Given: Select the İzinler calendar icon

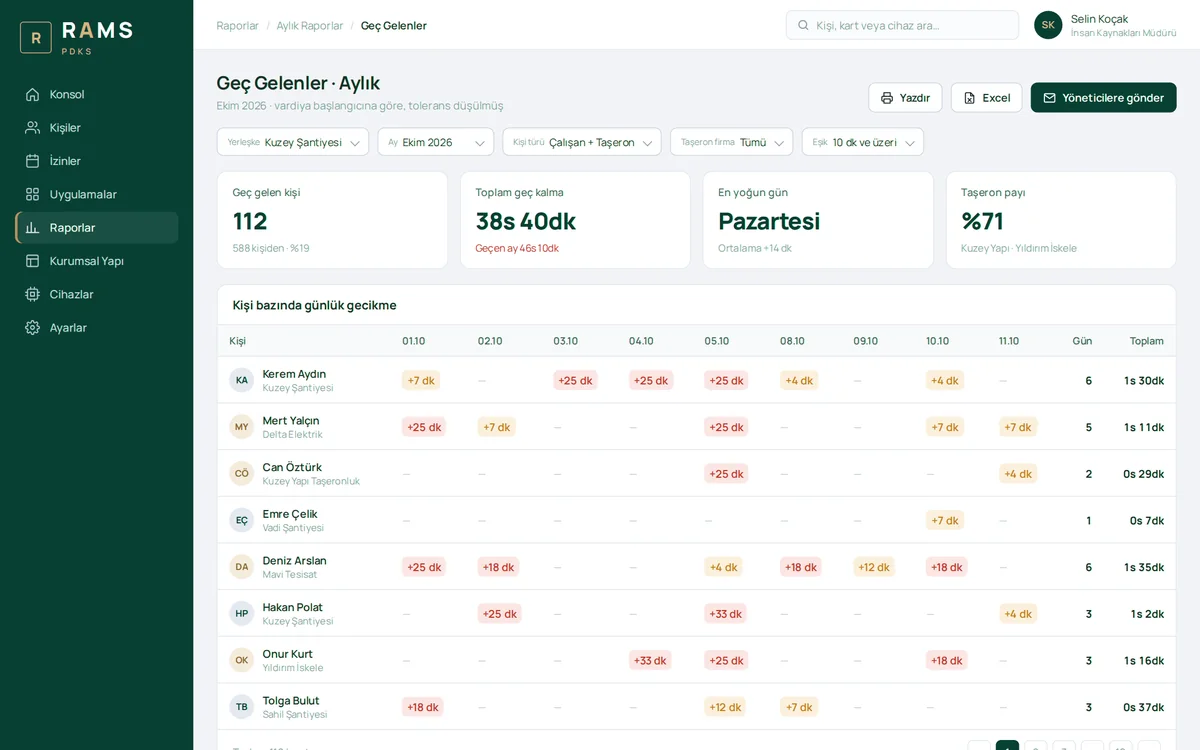Looking at the screenshot, I should pos(33,161).
